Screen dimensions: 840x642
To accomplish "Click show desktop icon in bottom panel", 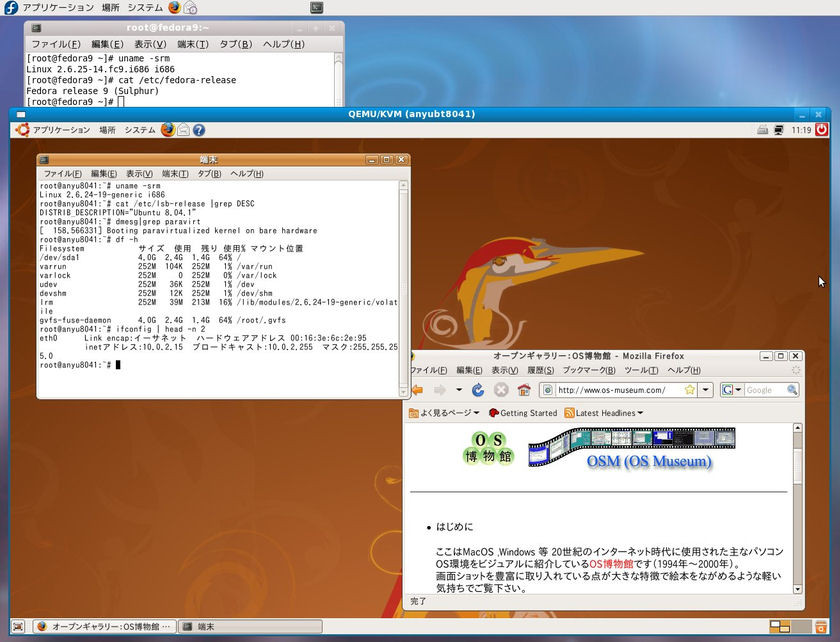I will click(x=18, y=626).
